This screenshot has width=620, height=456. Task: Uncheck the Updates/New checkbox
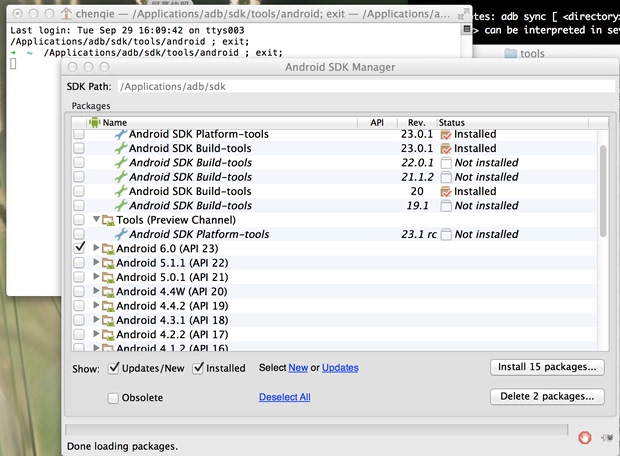(x=114, y=368)
